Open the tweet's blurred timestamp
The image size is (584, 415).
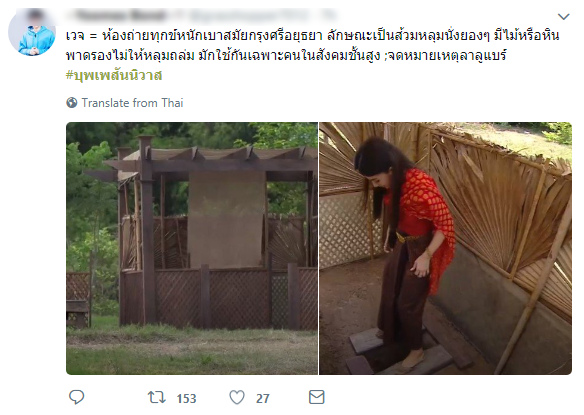point(329,16)
